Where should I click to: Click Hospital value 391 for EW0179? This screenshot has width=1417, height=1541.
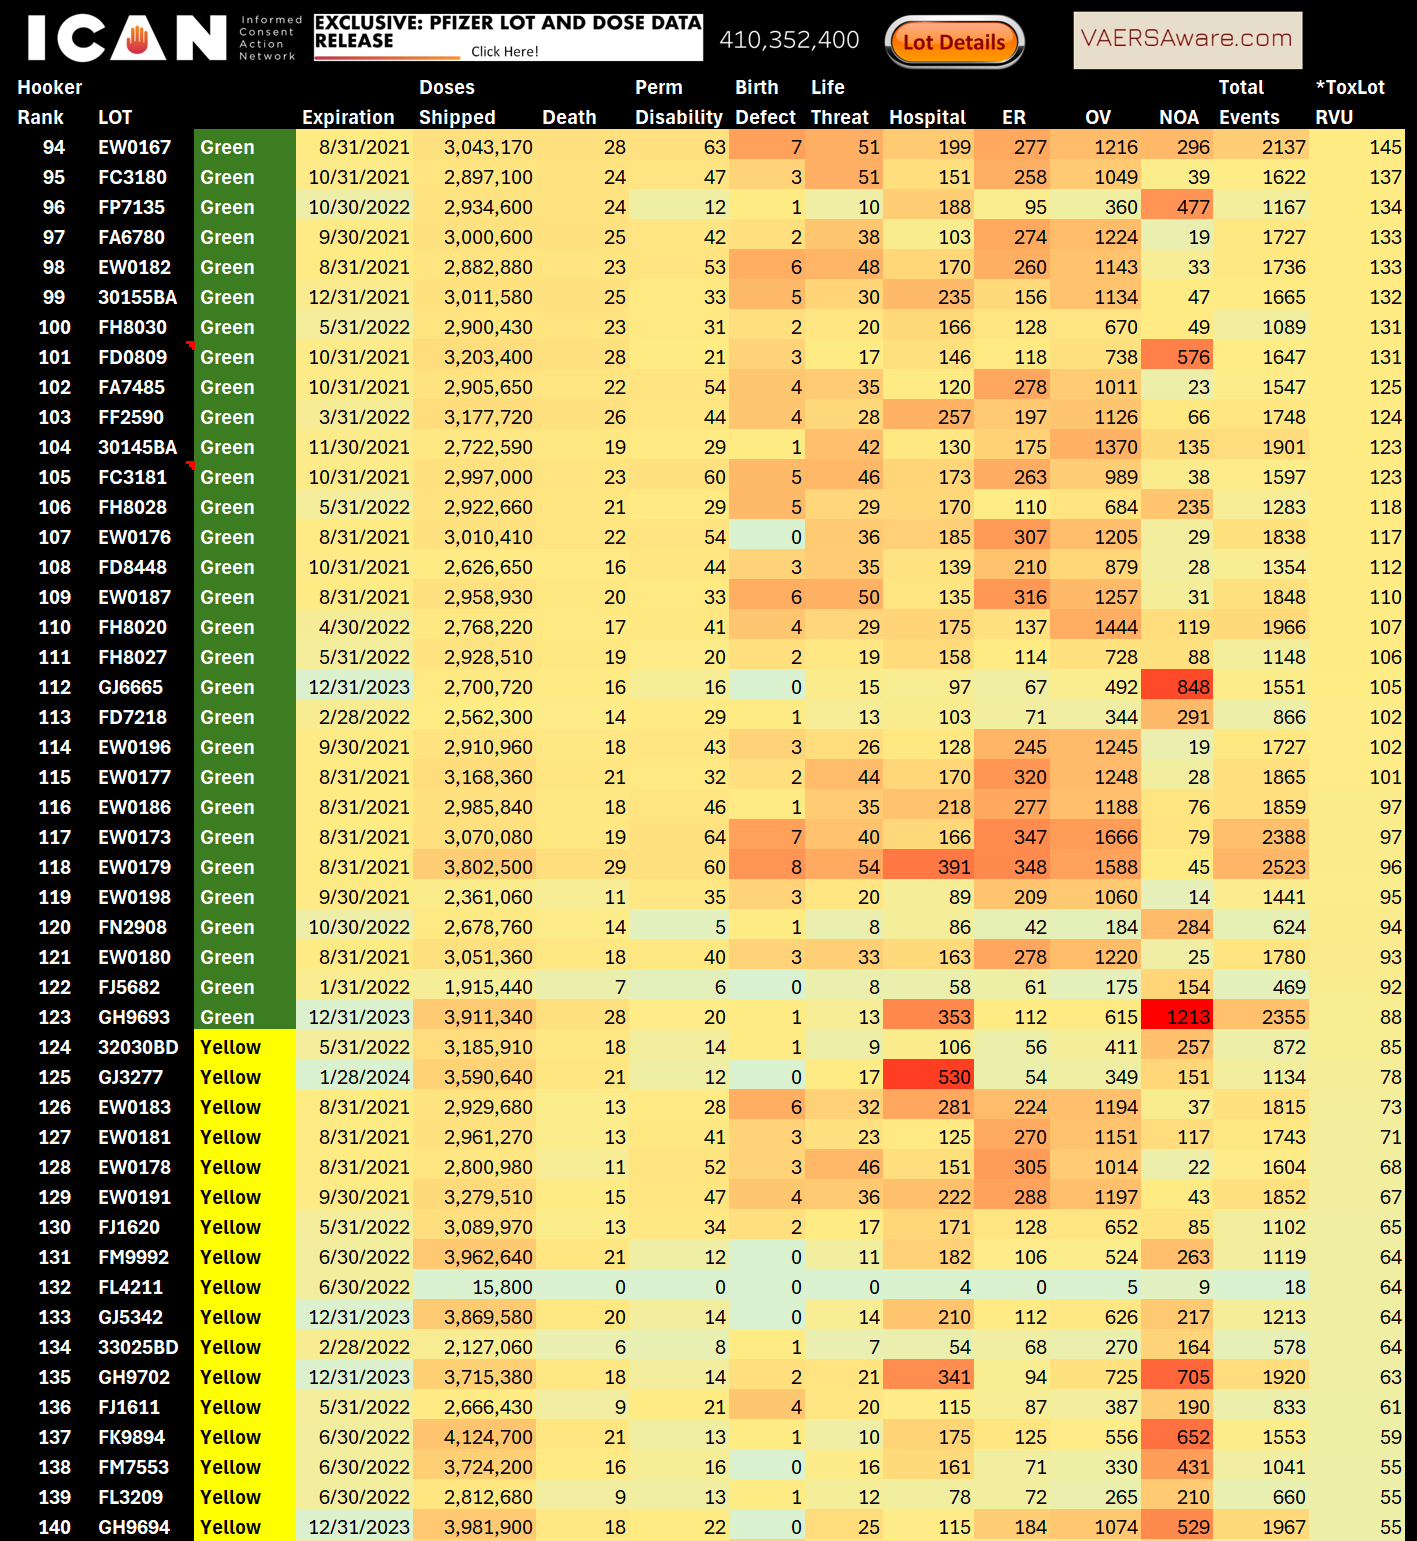coord(927,867)
